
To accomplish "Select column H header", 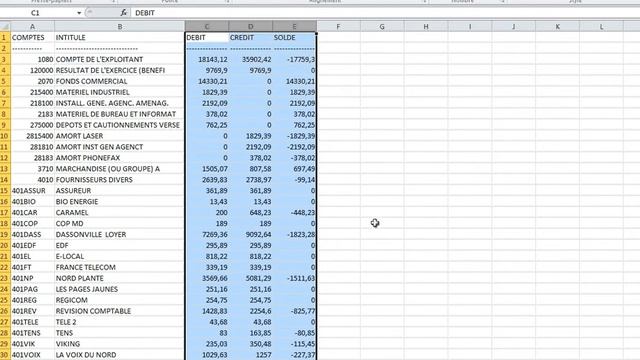I will 426,27.
